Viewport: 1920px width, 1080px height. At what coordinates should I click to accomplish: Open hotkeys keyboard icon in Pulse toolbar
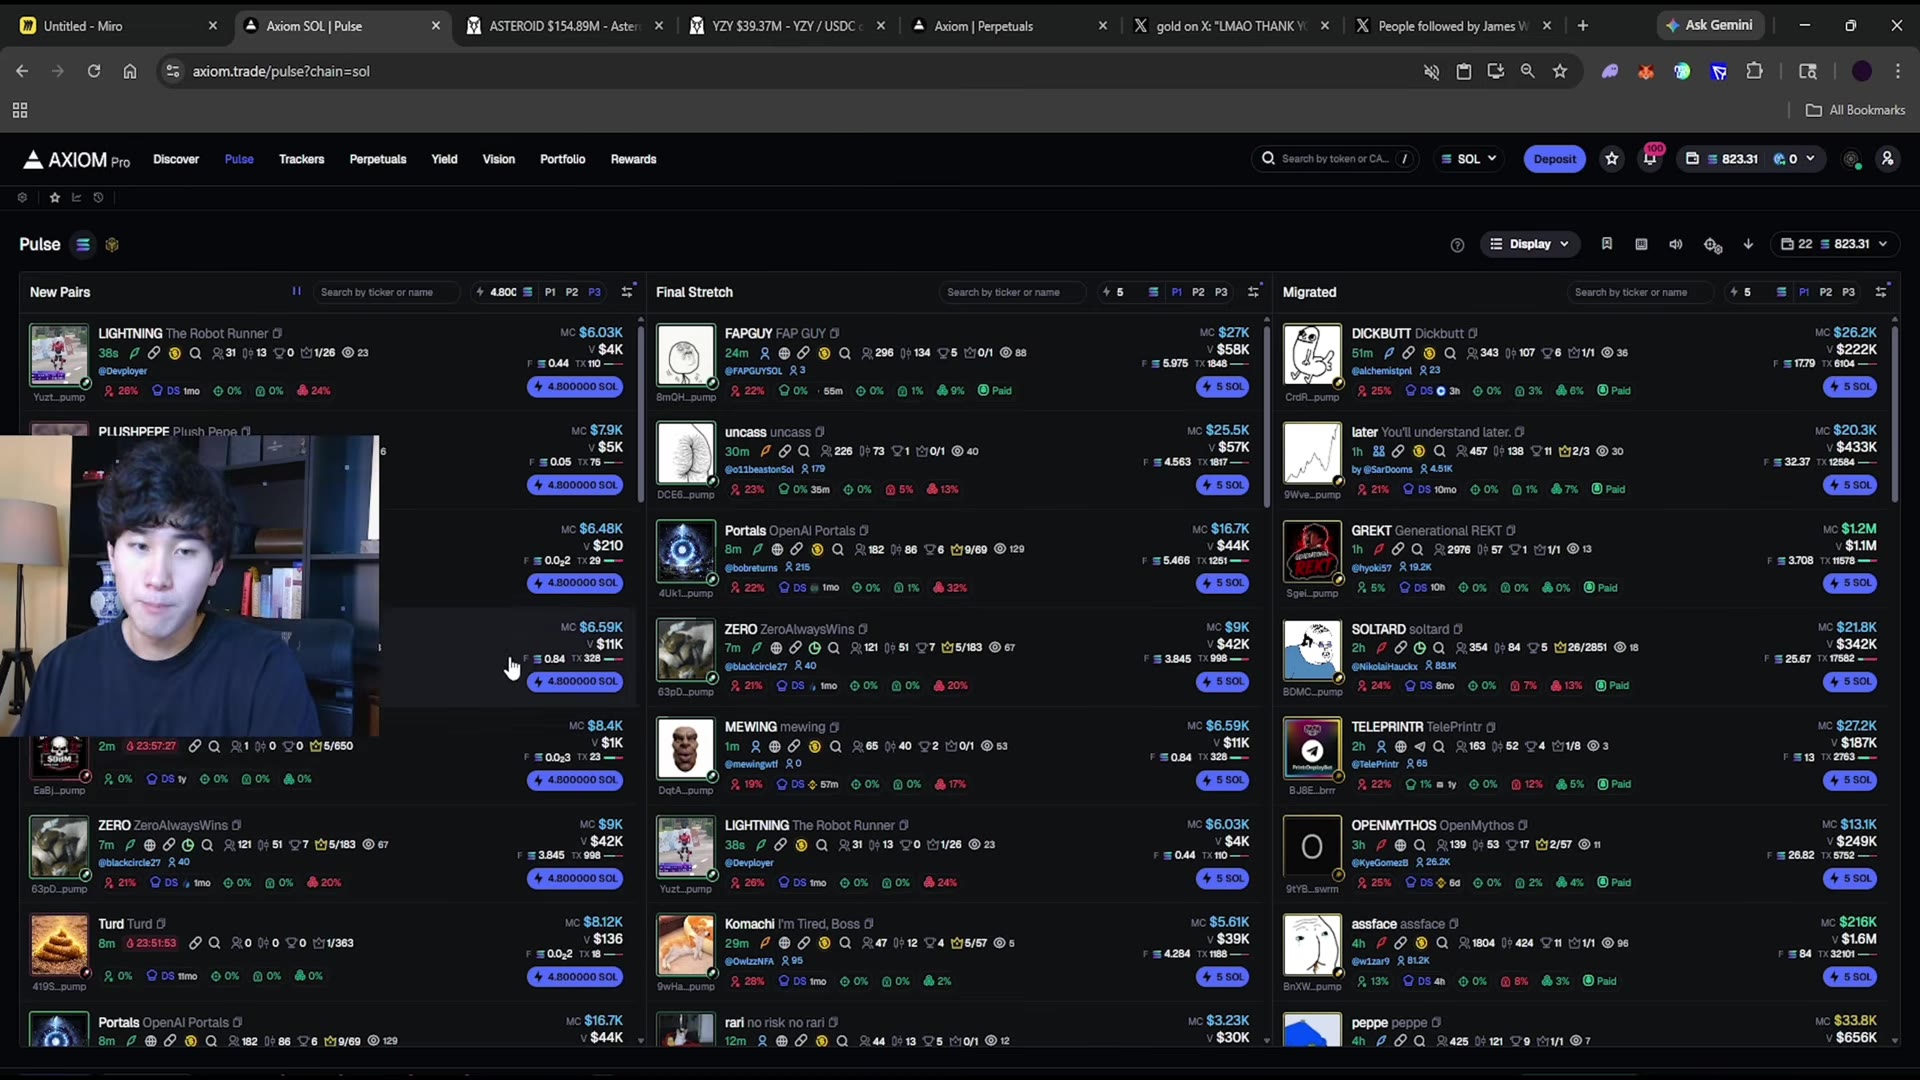[1641, 244]
